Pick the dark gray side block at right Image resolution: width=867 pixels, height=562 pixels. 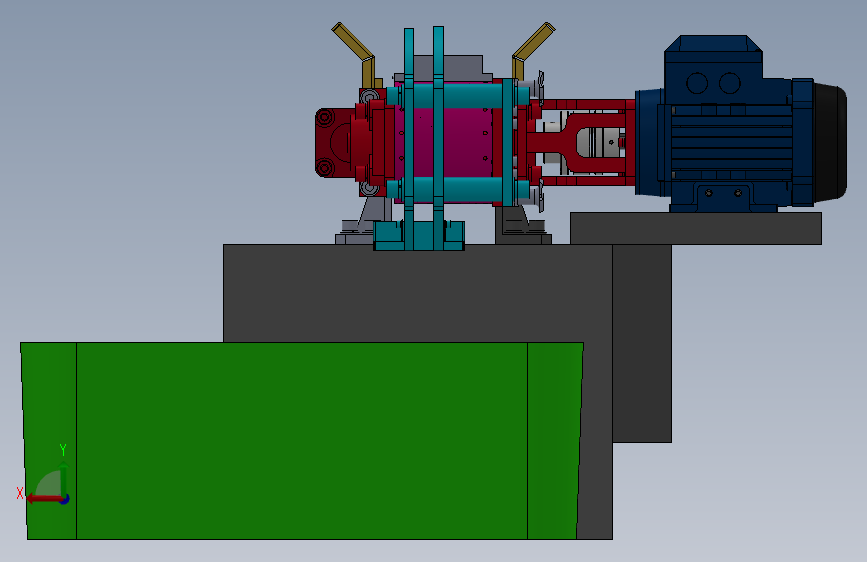(x=642, y=343)
